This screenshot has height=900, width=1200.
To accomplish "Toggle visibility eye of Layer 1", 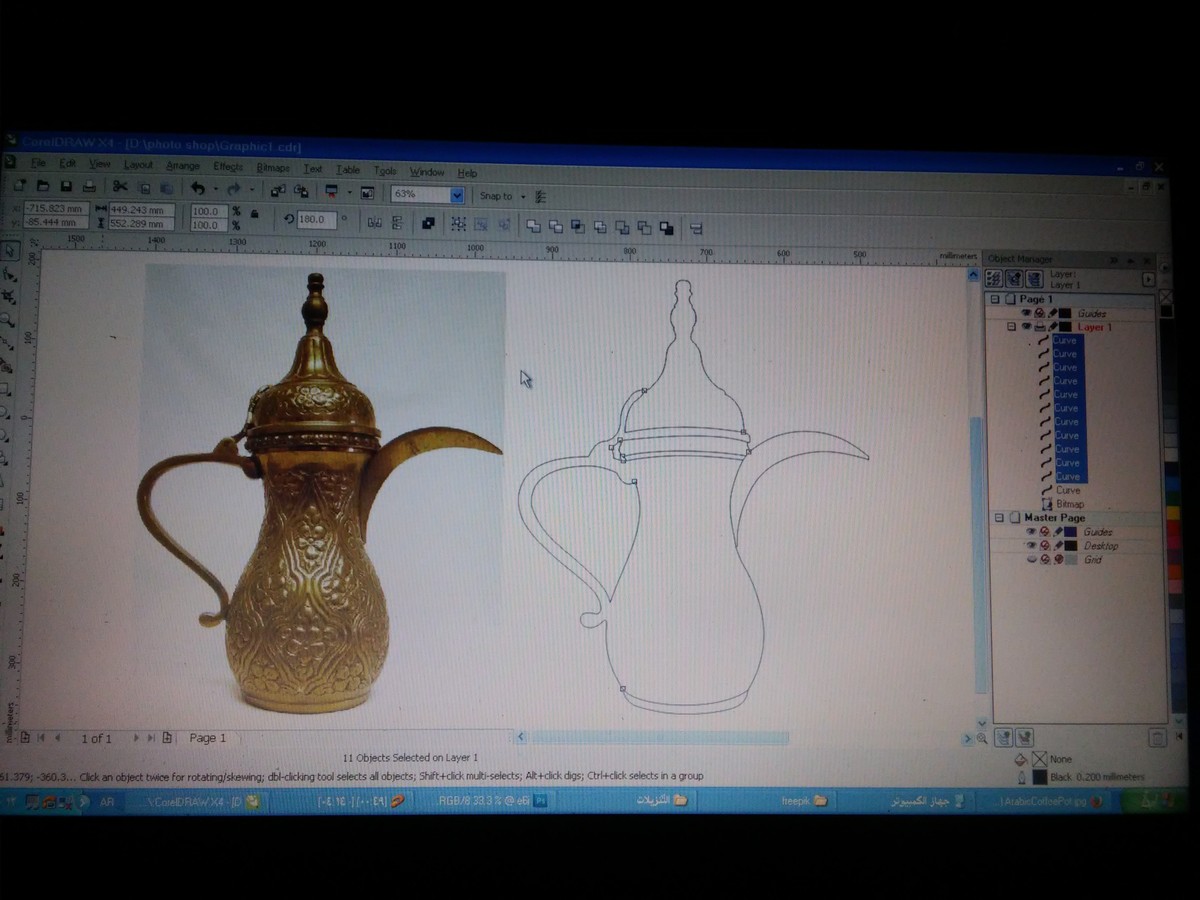I will pyautogui.click(x=1026, y=327).
